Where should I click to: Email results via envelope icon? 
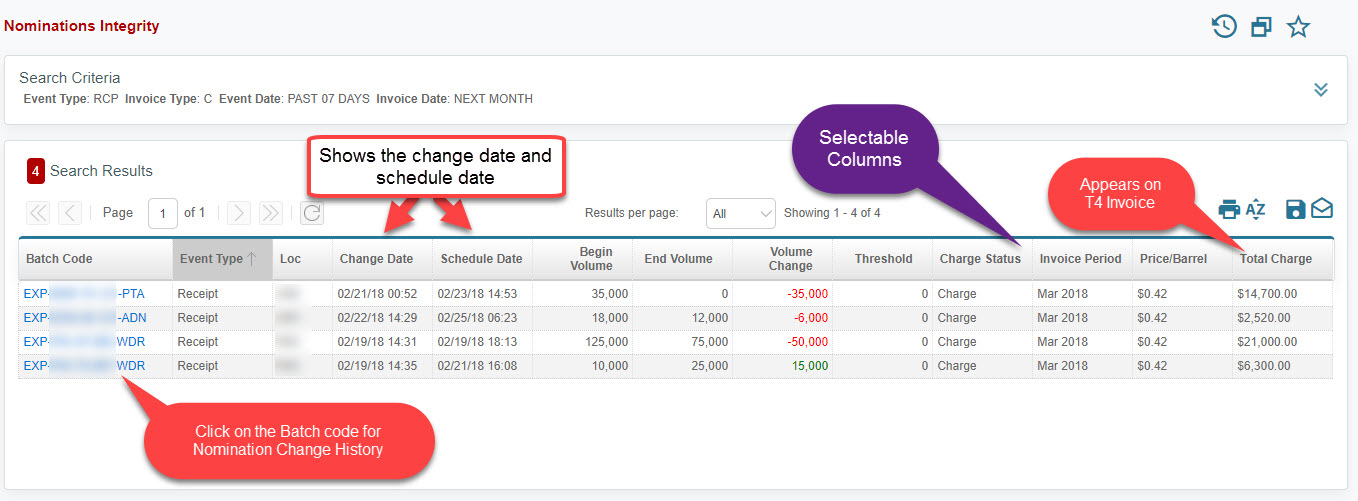(1322, 209)
